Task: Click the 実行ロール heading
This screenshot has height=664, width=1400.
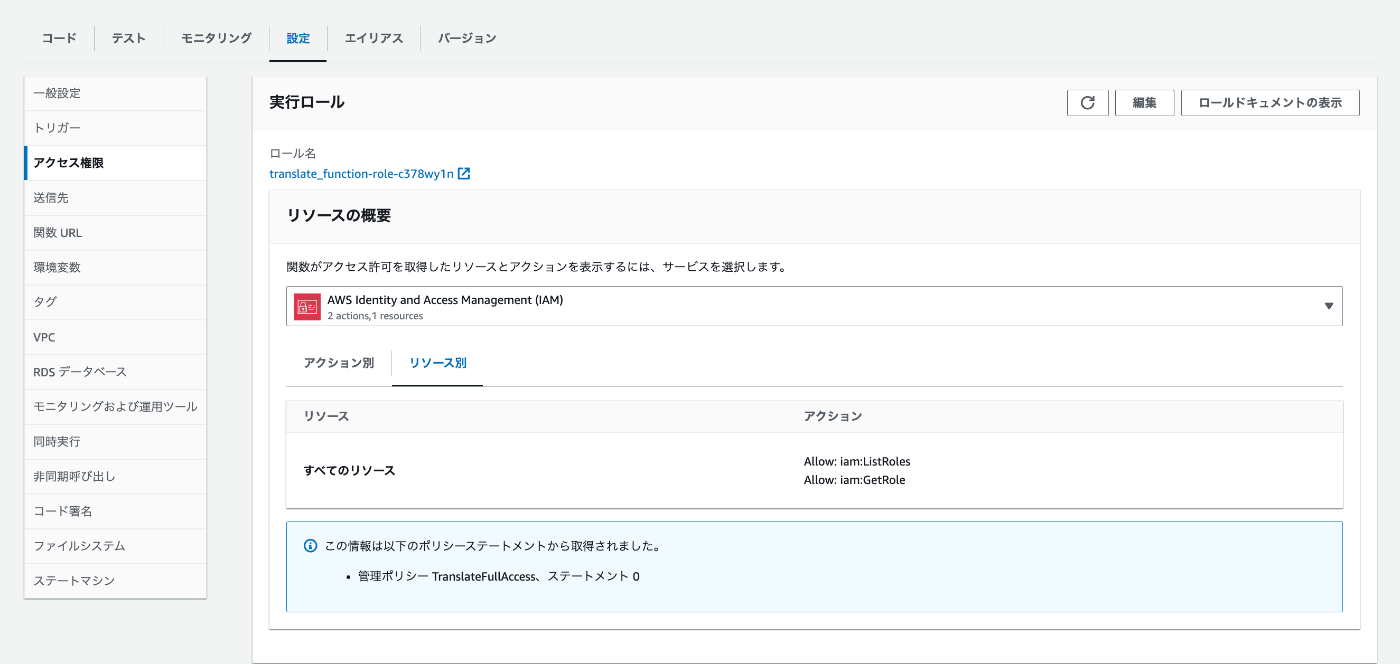Action: pyautogui.click(x=307, y=102)
